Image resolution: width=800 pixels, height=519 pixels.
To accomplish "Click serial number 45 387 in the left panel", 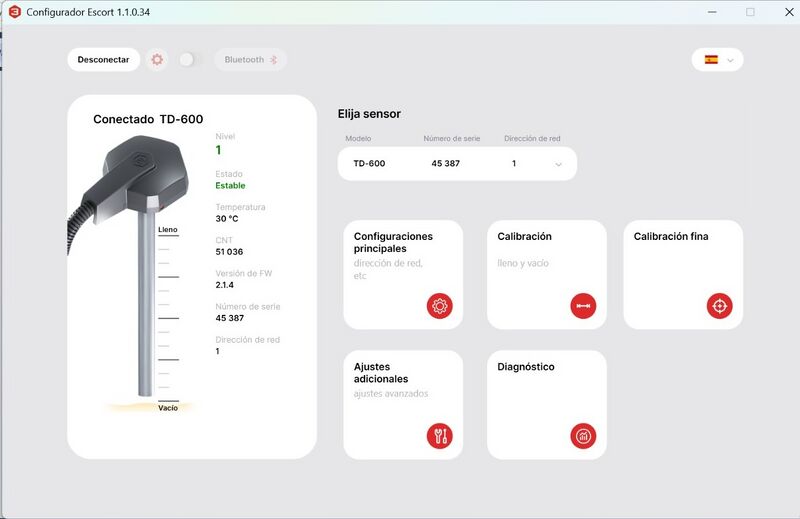I will [230, 318].
